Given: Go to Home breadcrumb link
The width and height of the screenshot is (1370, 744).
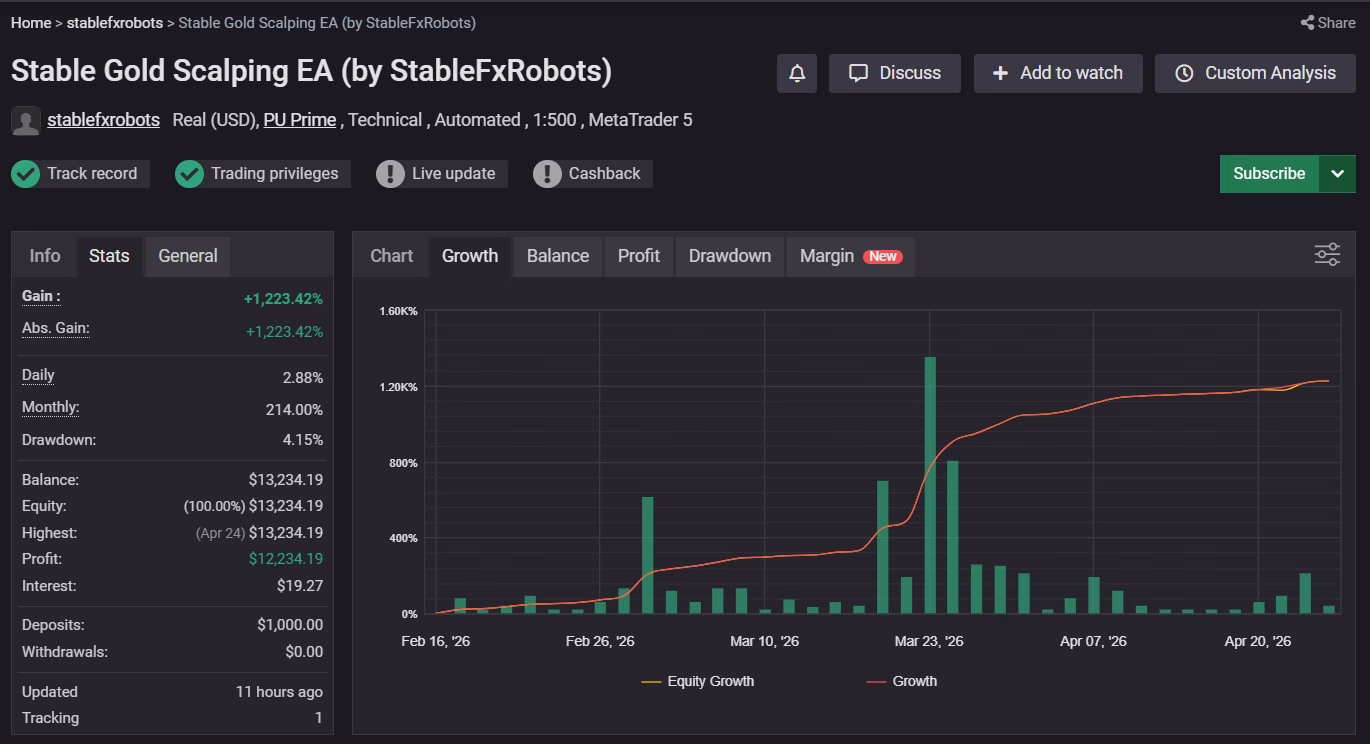Looking at the screenshot, I should point(31,22).
